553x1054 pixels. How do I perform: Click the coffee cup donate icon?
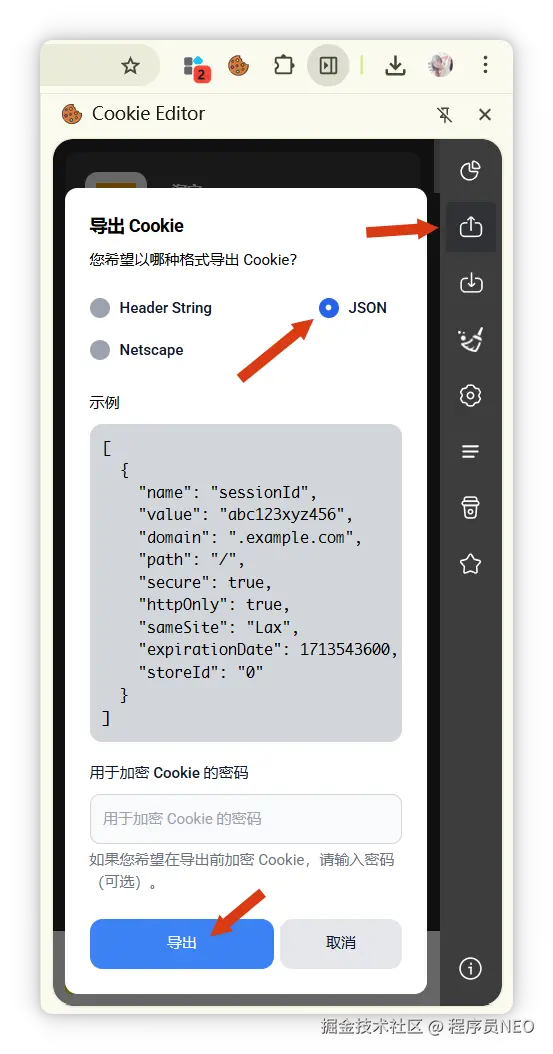(470, 508)
